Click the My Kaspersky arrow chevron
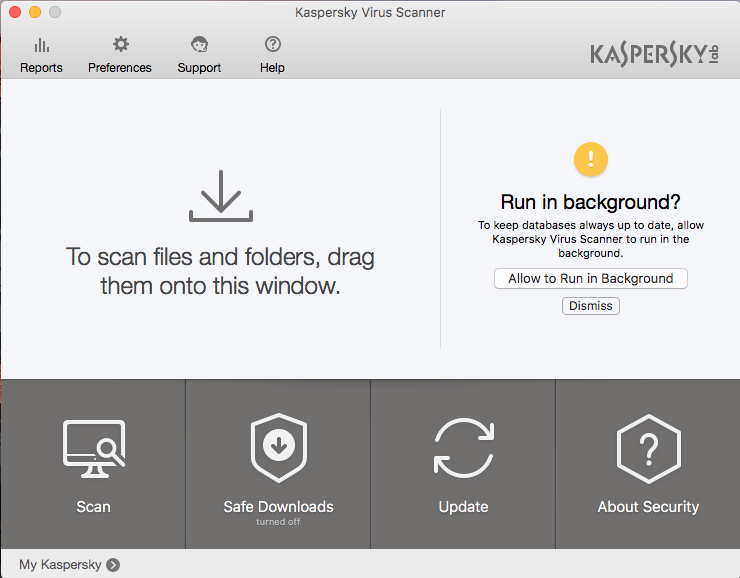740x578 pixels. pos(113,565)
